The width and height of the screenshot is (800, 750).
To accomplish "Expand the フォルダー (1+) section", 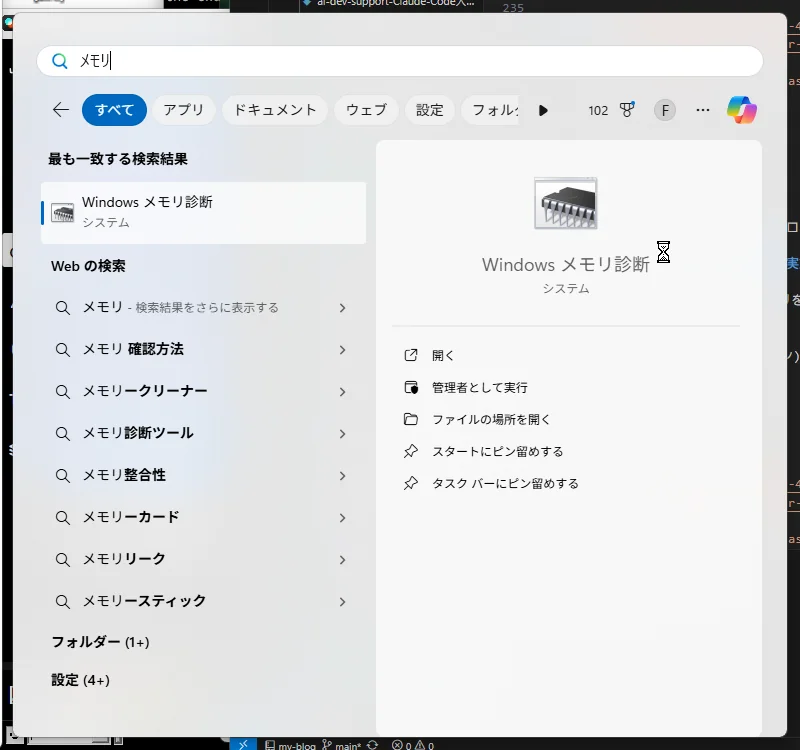I will click(x=100, y=642).
